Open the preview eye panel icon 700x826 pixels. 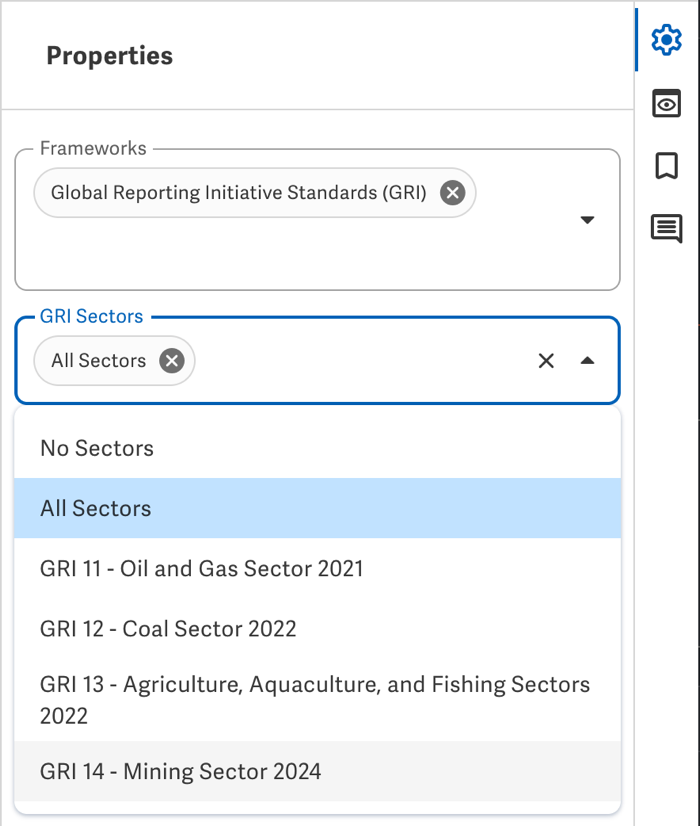click(x=666, y=103)
